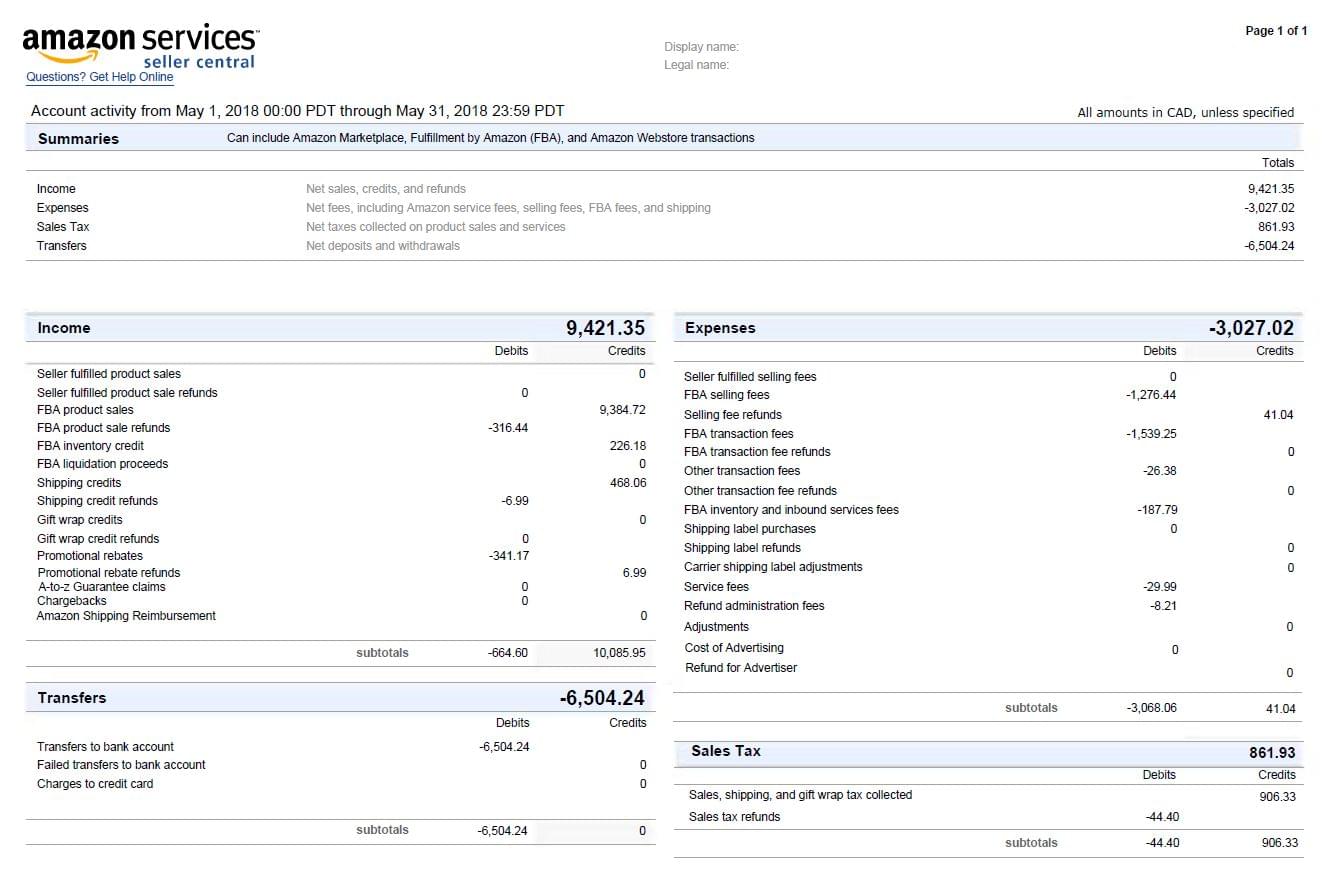Click 'Net sales, credits, and refunds' description

tap(386, 189)
